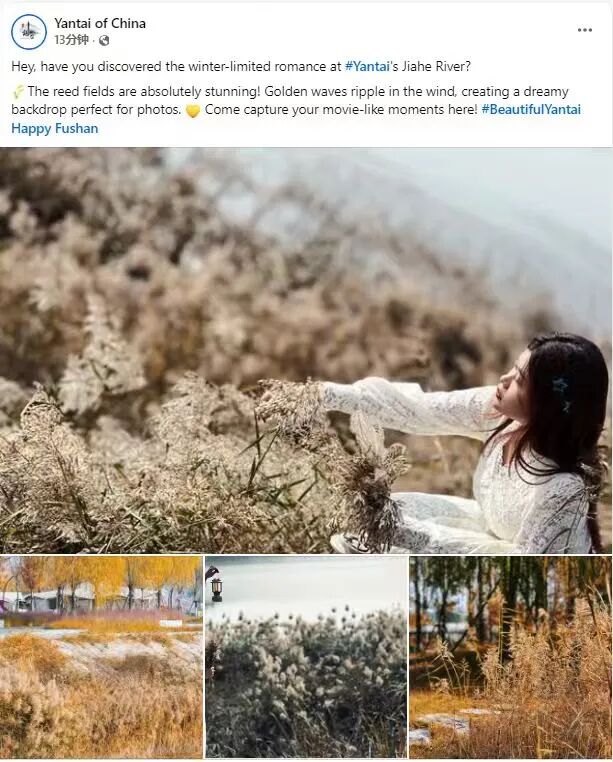This screenshot has width=613, height=762.
Task: Click the post text about Jiahe River
Action: tap(241, 67)
